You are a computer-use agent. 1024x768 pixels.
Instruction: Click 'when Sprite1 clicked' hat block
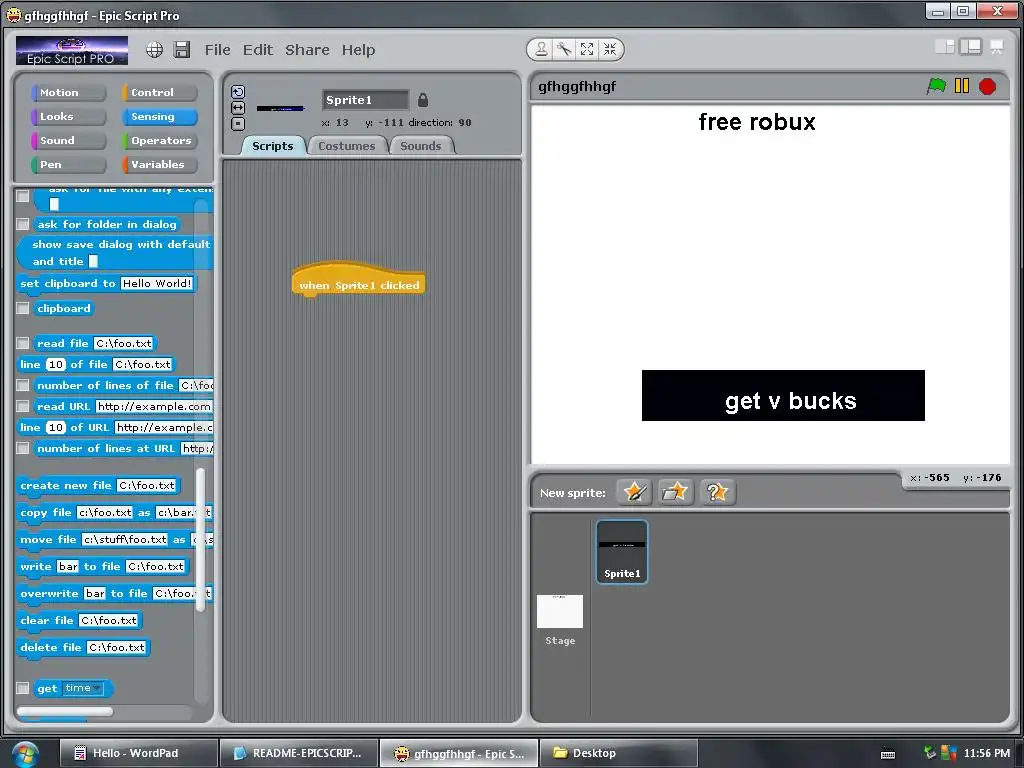[x=359, y=280]
